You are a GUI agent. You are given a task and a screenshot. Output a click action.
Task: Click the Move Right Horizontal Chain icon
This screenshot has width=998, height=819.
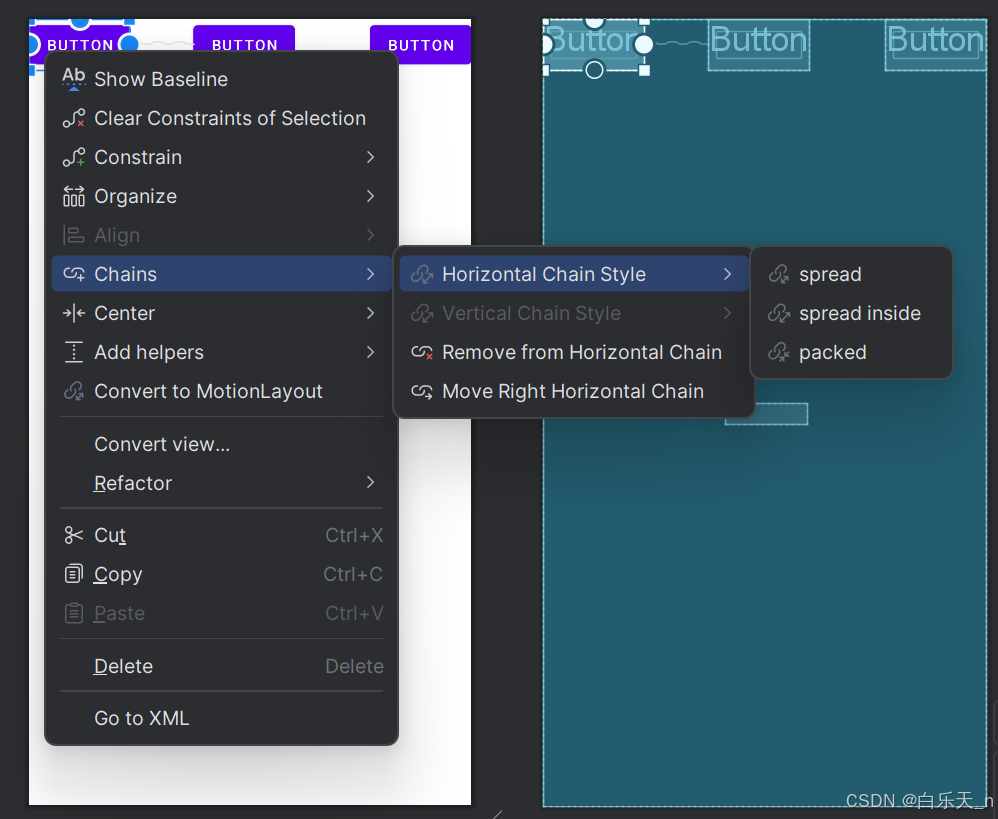pos(422,391)
